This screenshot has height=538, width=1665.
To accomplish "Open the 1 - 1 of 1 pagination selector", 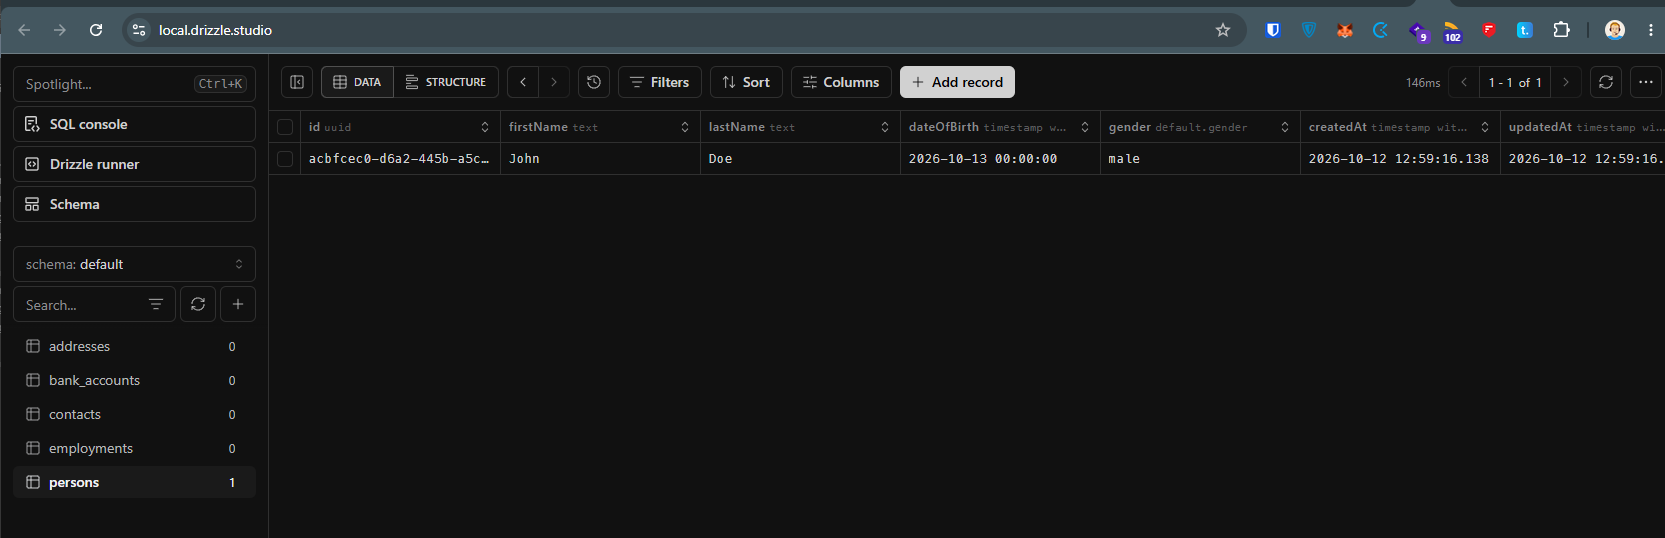I will (x=1515, y=82).
